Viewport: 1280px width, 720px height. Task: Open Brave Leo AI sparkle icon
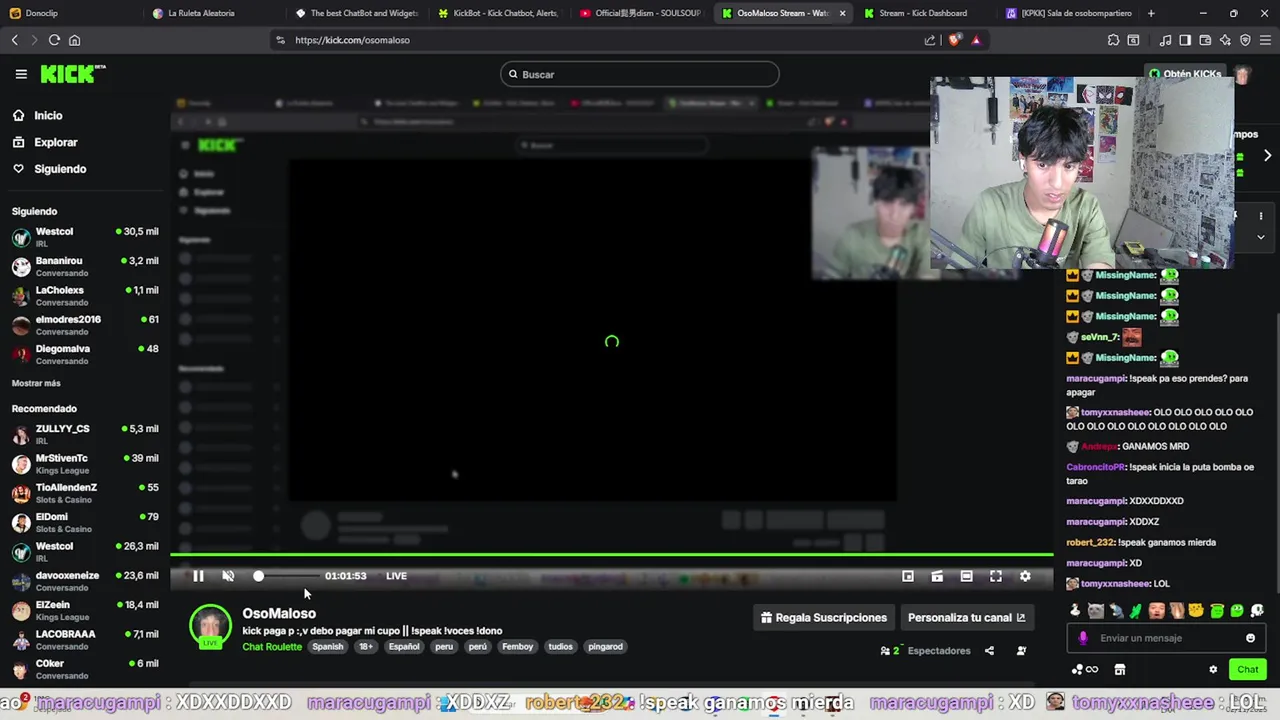coord(1225,40)
